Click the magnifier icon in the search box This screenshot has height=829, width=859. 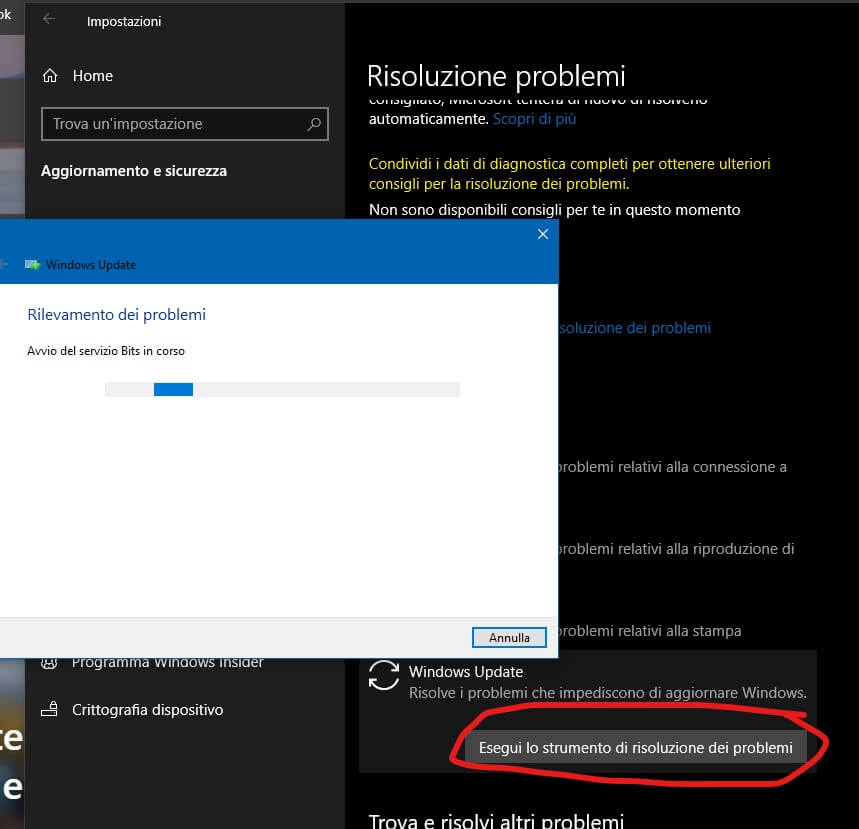pos(314,125)
